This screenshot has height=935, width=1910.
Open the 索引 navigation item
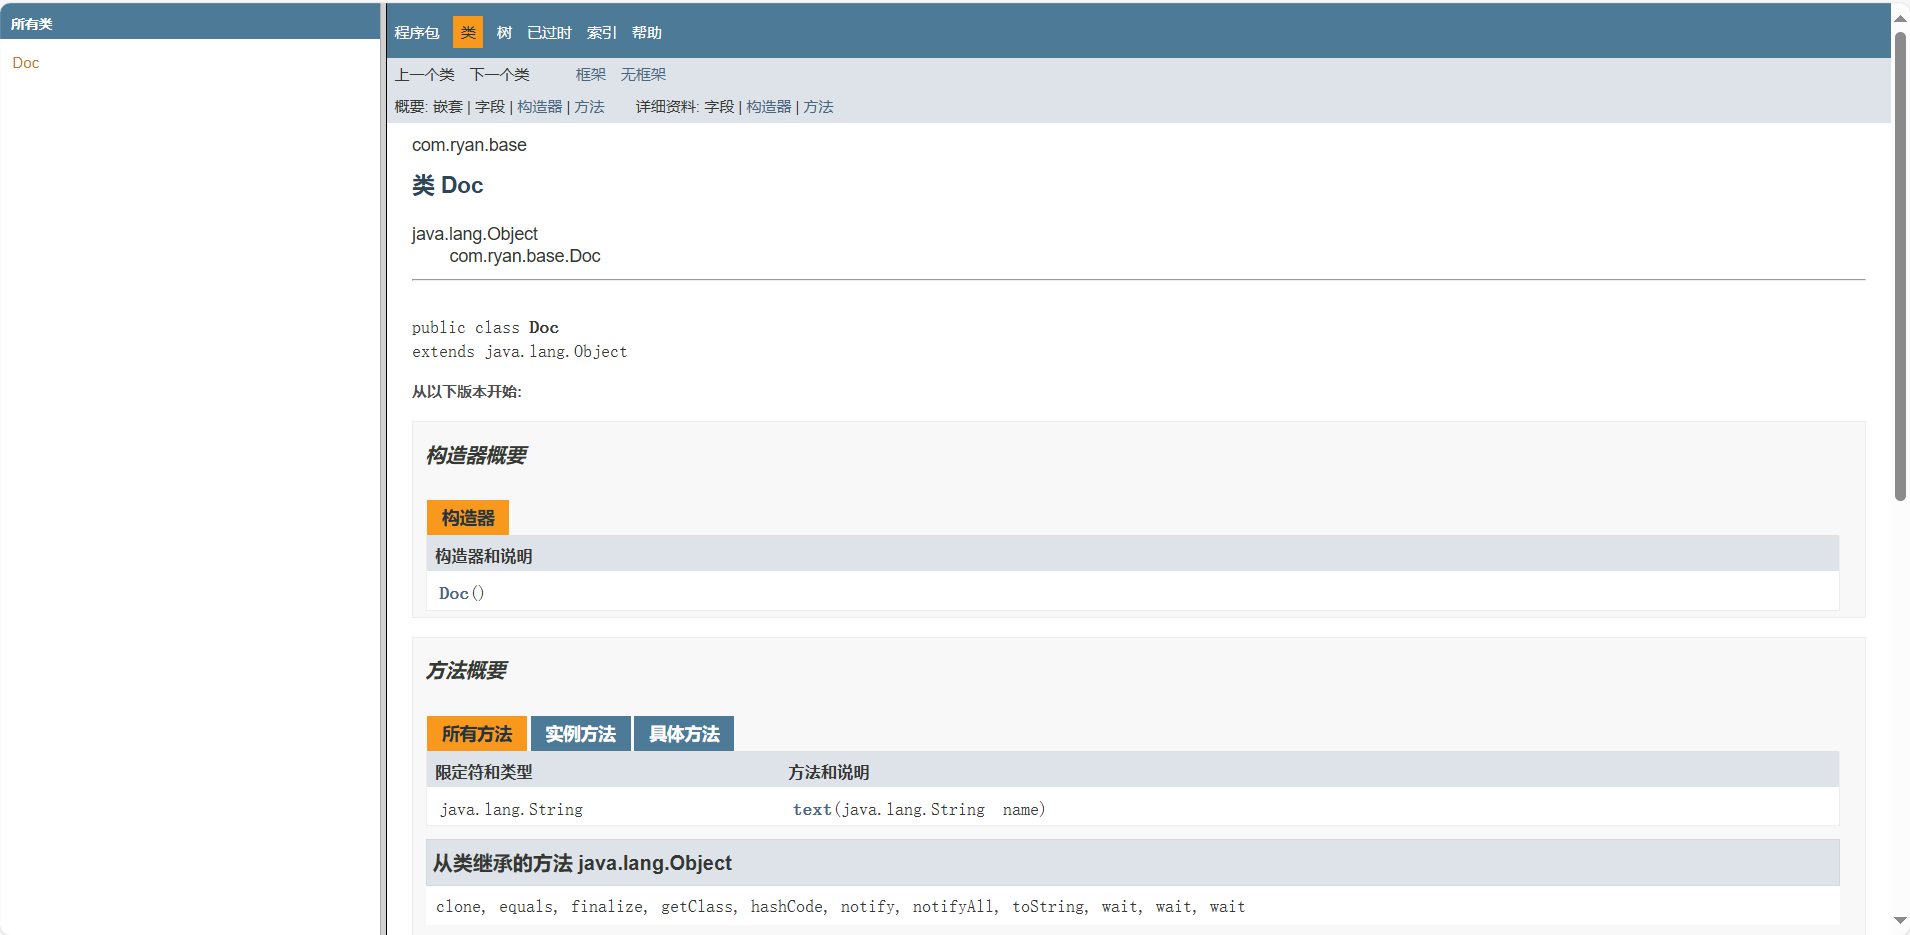[x=602, y=33]
